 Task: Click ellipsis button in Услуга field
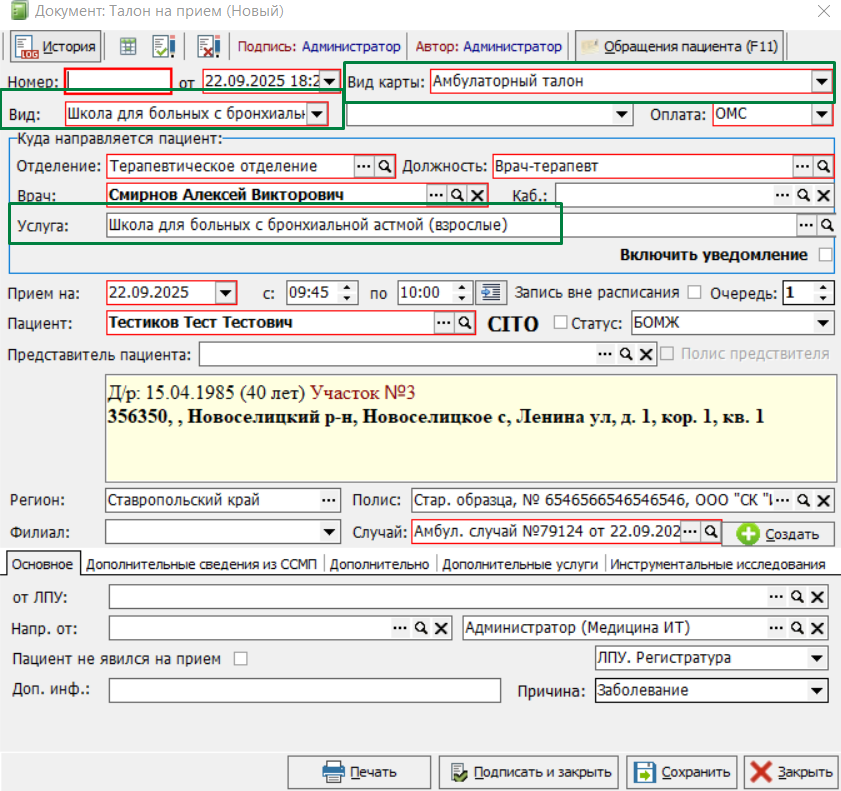806,225
